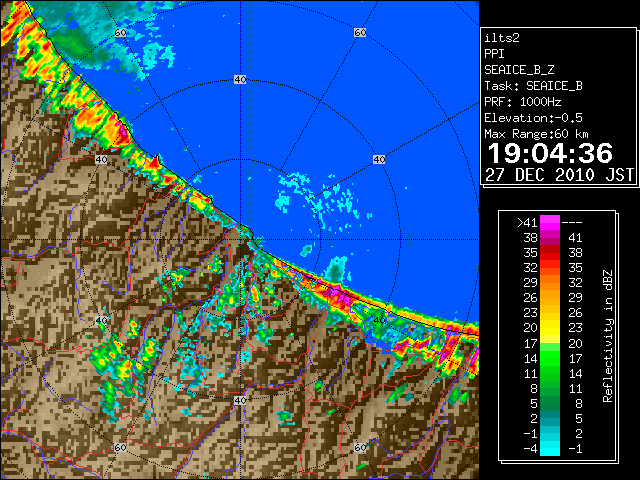Pick the dark red 35–38 dBZ swatch
The image size is (640, 480).
(x=550, y=253)
